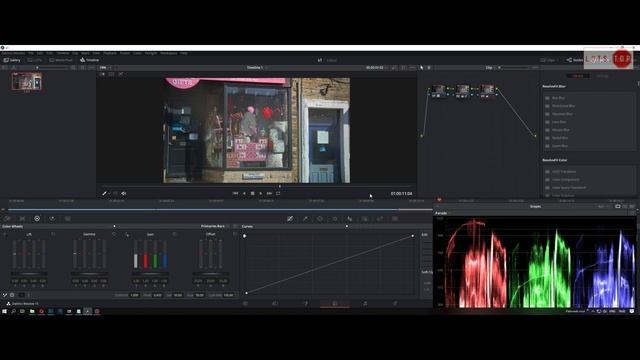Play the clip in reverse
This screenshot has width=640, height=360.
click(x=244, y=193)
